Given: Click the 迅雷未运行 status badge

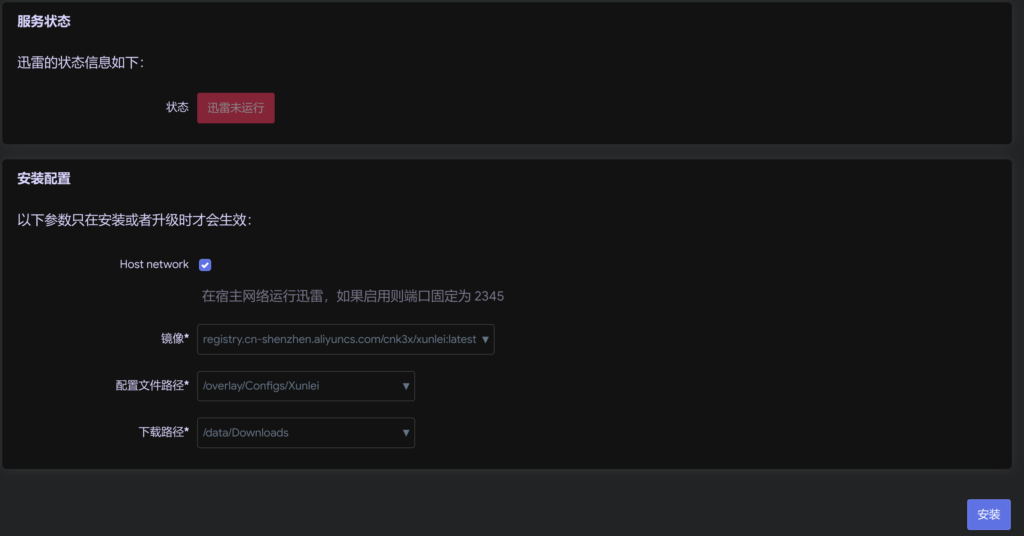Looking at the screenshot, I should [x=236, y=108].
